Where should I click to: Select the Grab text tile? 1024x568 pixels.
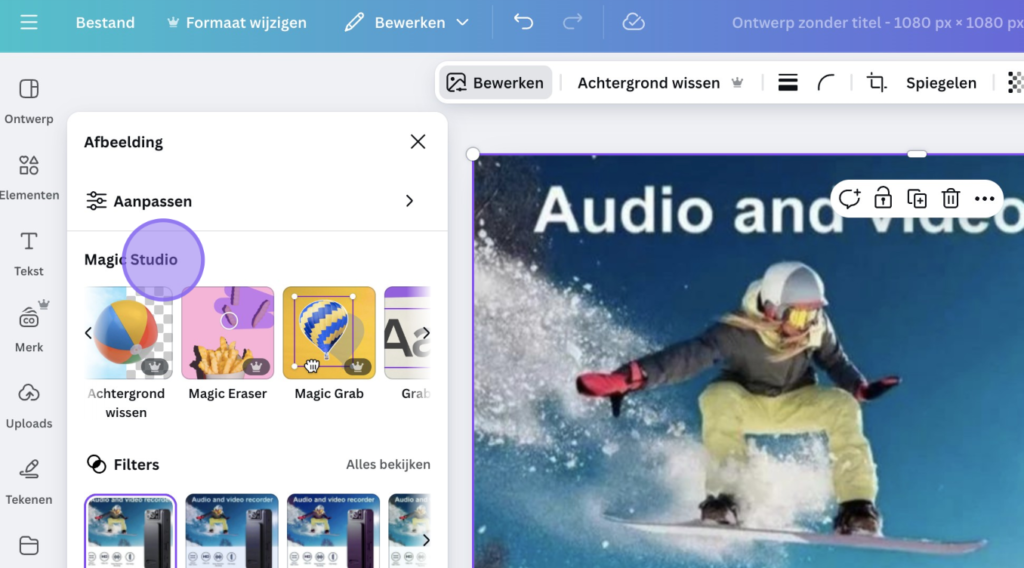[x=408, y=333]
